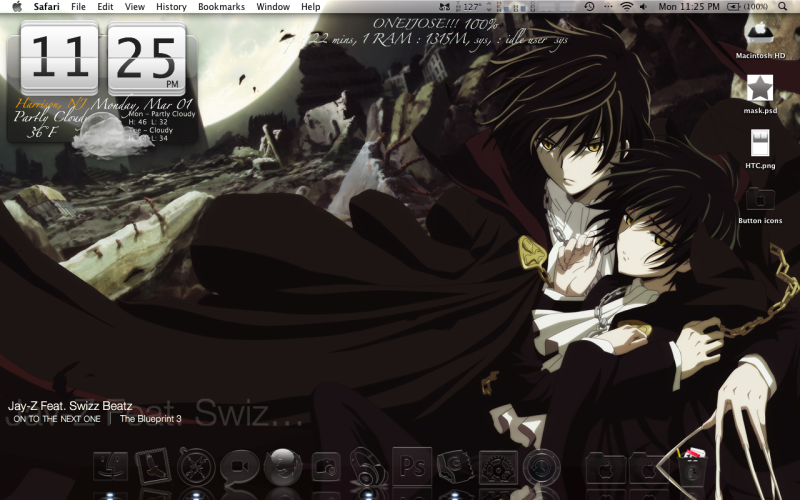
Task: Open the Help menu
Action: [x=311, y=7]
